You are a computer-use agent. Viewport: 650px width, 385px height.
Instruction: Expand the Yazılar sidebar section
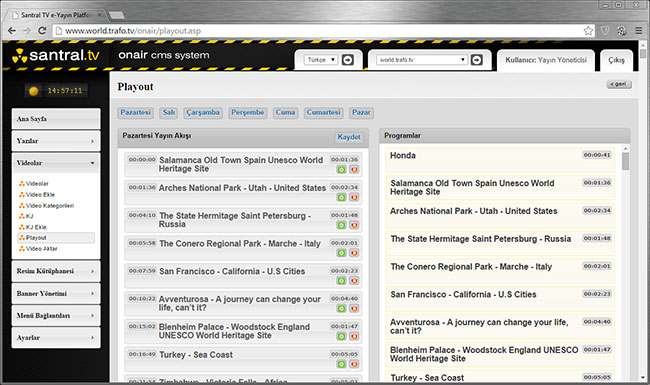(56, 141)
